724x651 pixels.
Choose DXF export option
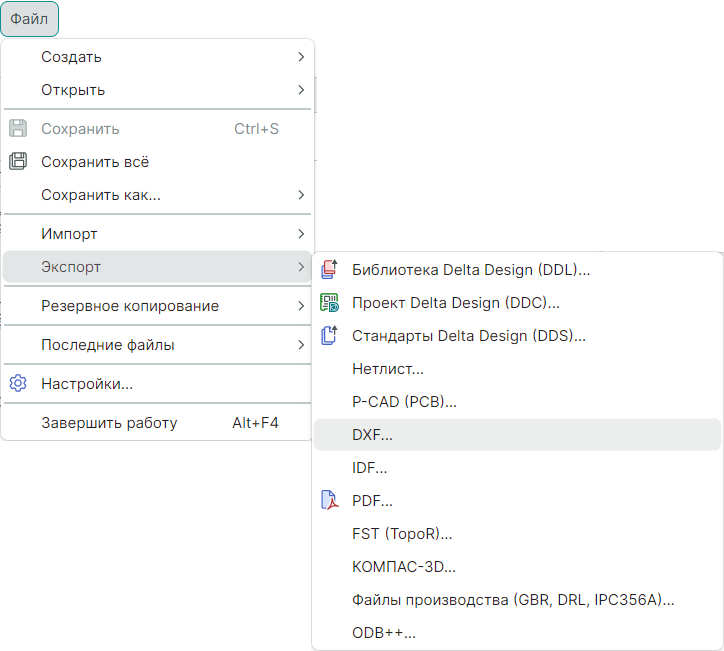373,435
